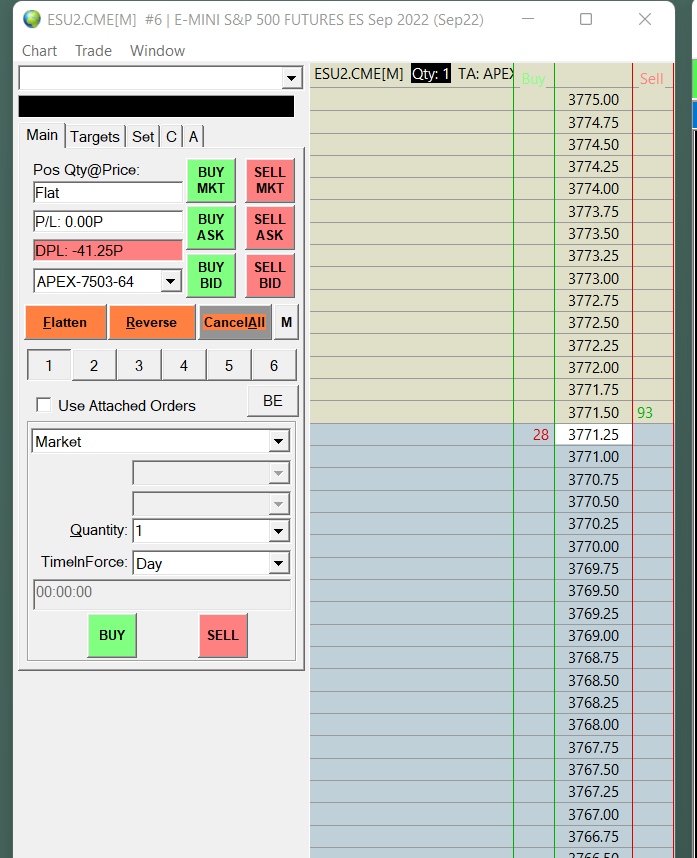The height and width of the screenshot is (858, 697).
Task: Click price level 3774.00
Action: [x=594, y=189]
